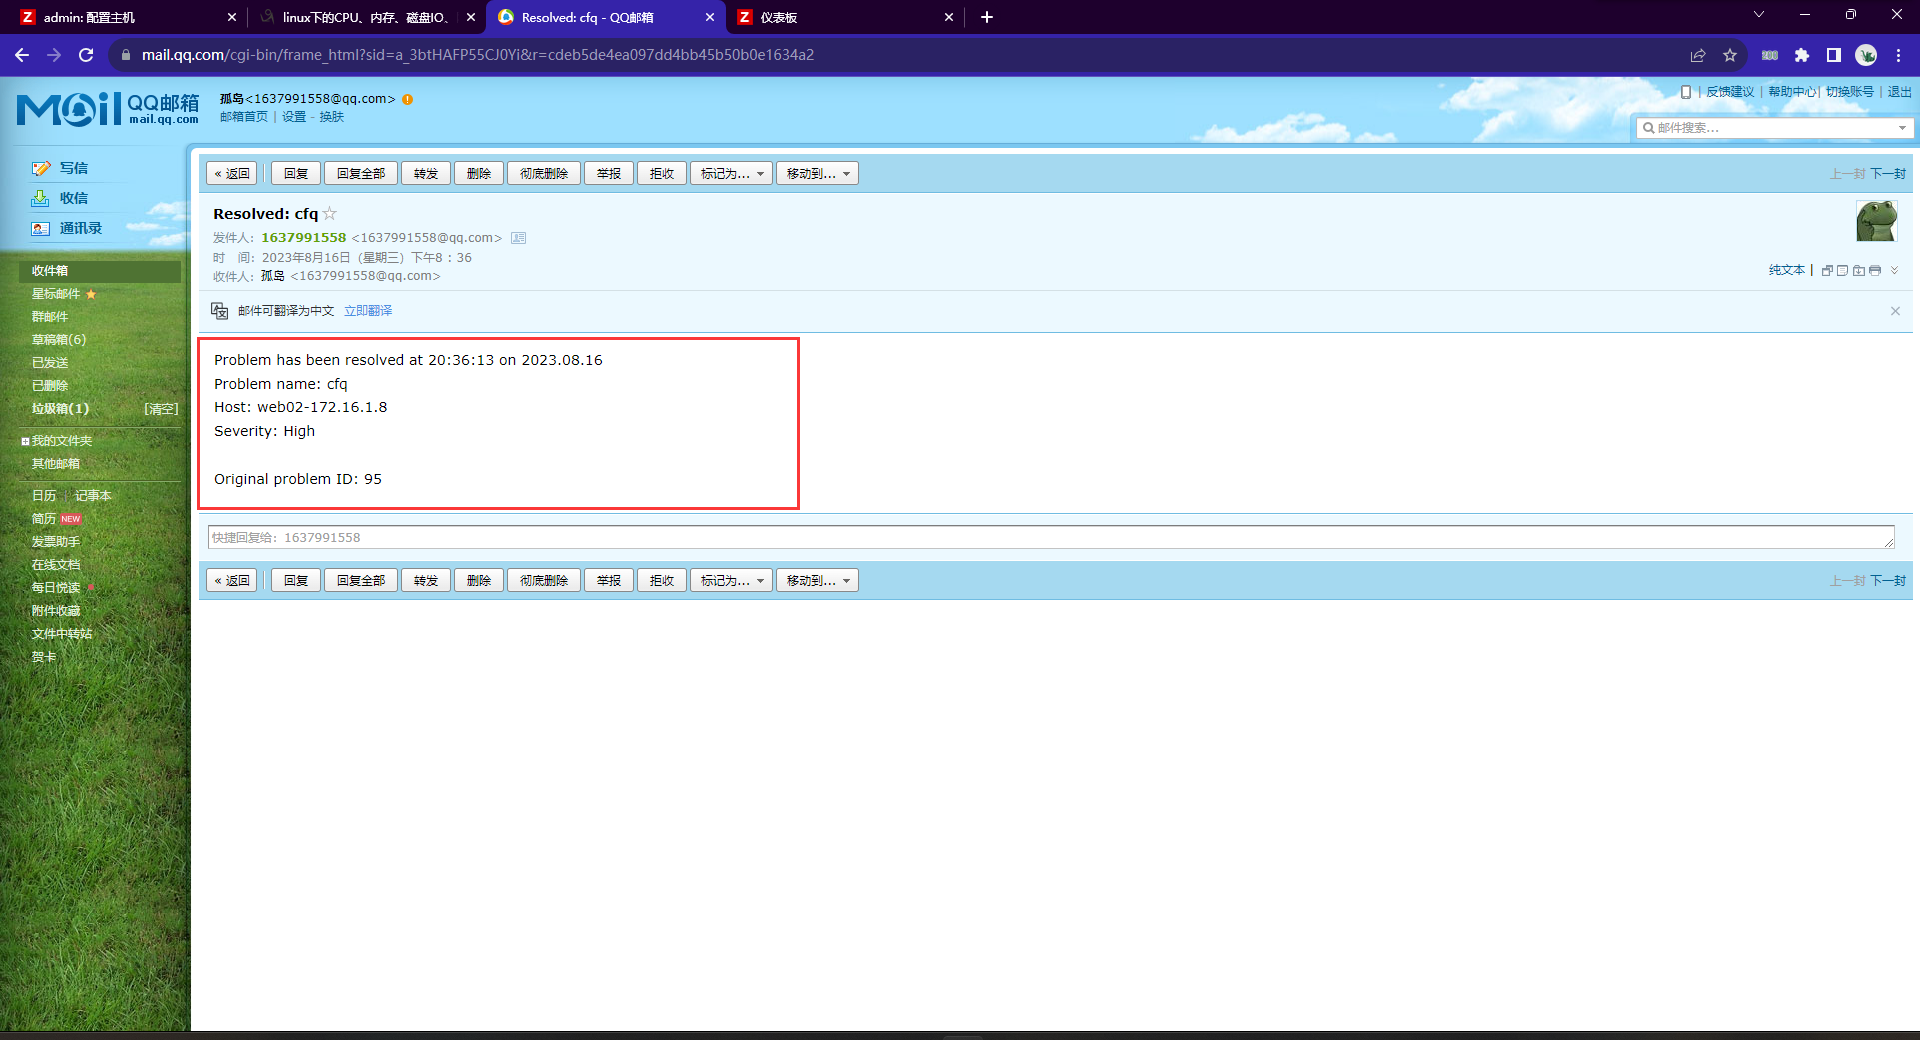Click 清空 to empty spam folder

(x=161, y=409)
